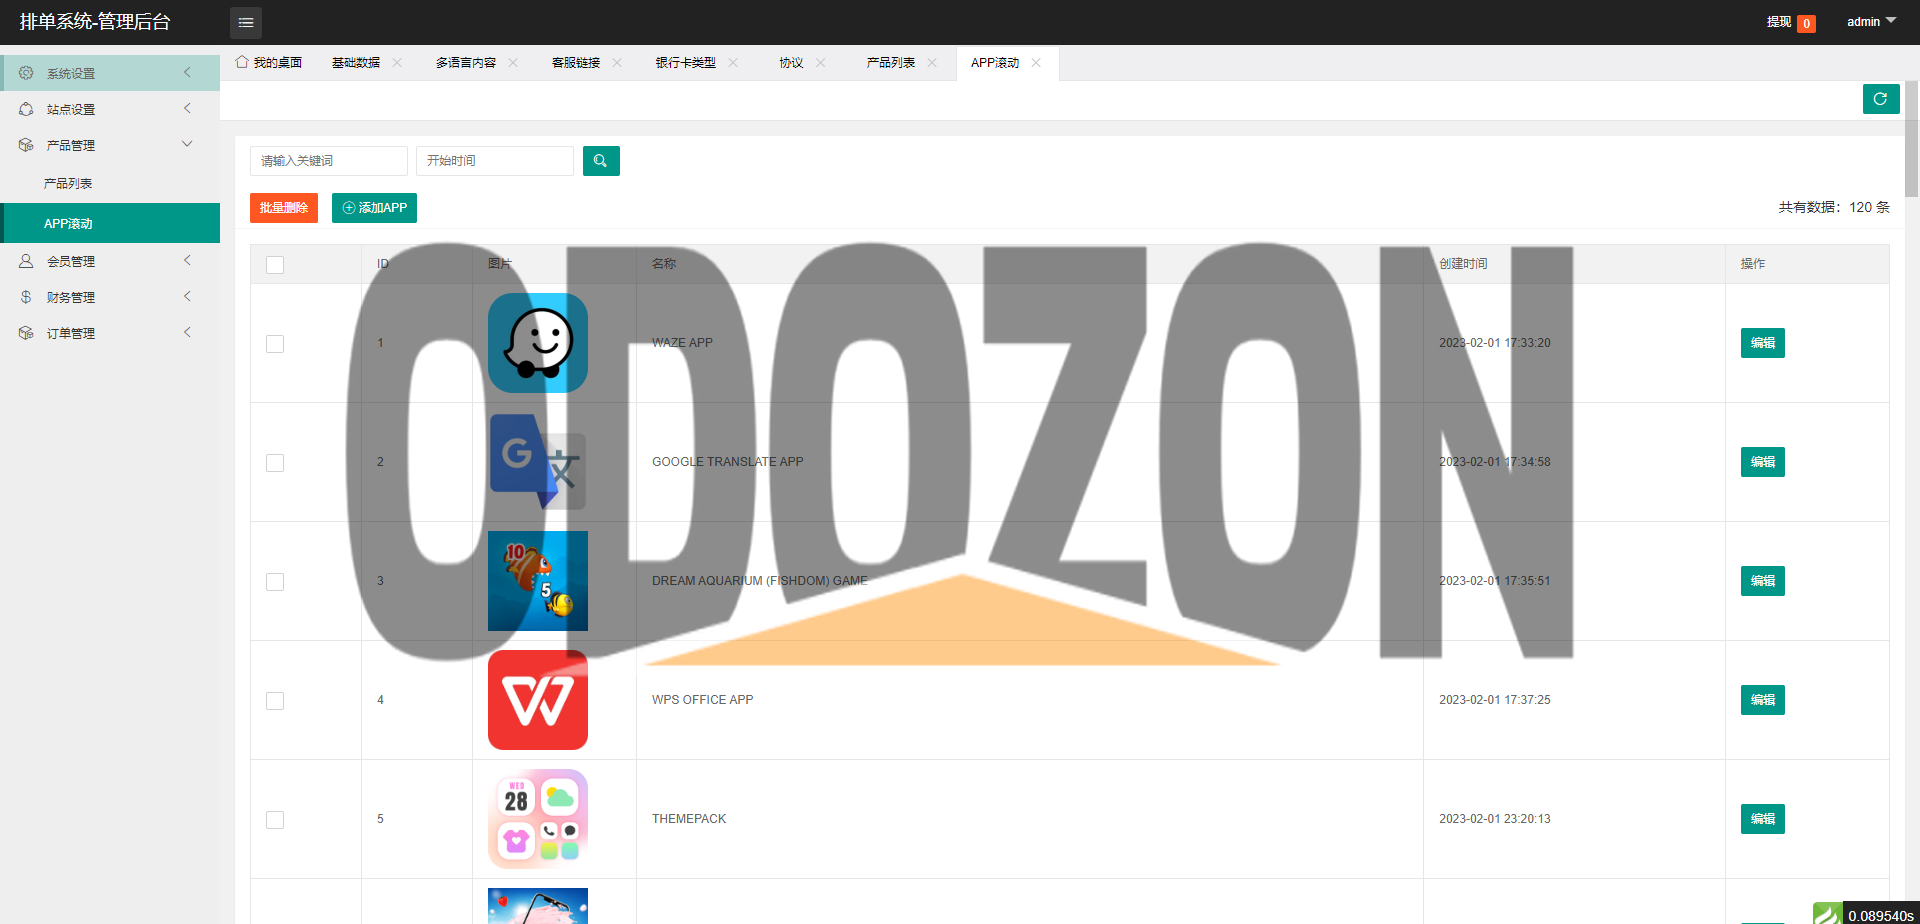This screenshot has height=924, width=1920.
Task: Click the WPS Office app icon thumbnail
Action: [x=538, y=700]
